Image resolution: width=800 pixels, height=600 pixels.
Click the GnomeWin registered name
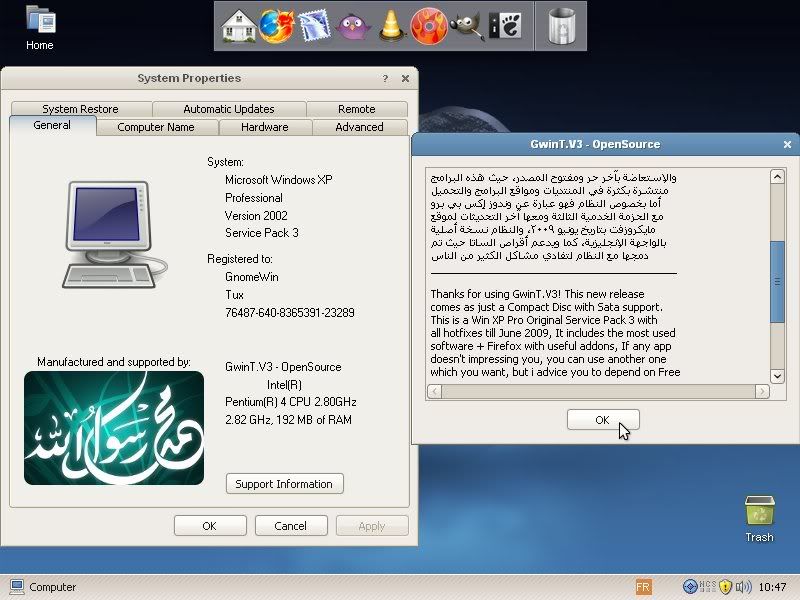coord(252,277)
